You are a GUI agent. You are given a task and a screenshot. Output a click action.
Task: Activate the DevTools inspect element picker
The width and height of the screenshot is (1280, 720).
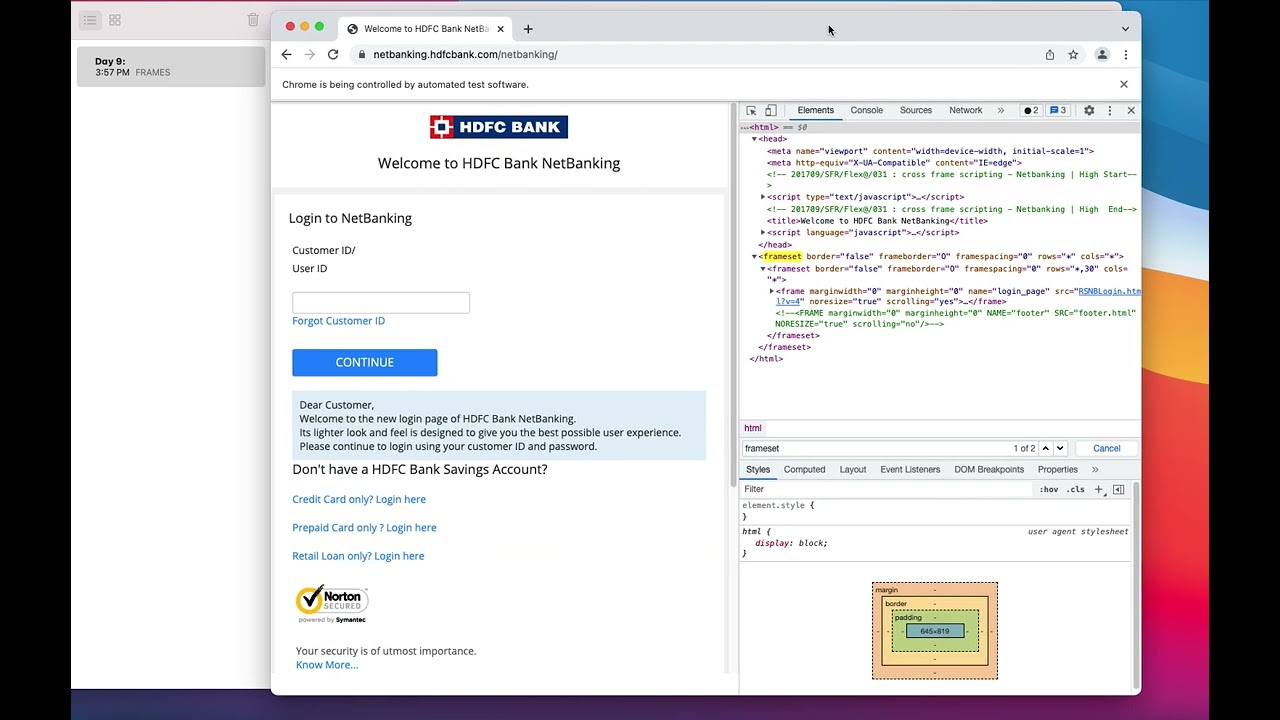[751, 111]
